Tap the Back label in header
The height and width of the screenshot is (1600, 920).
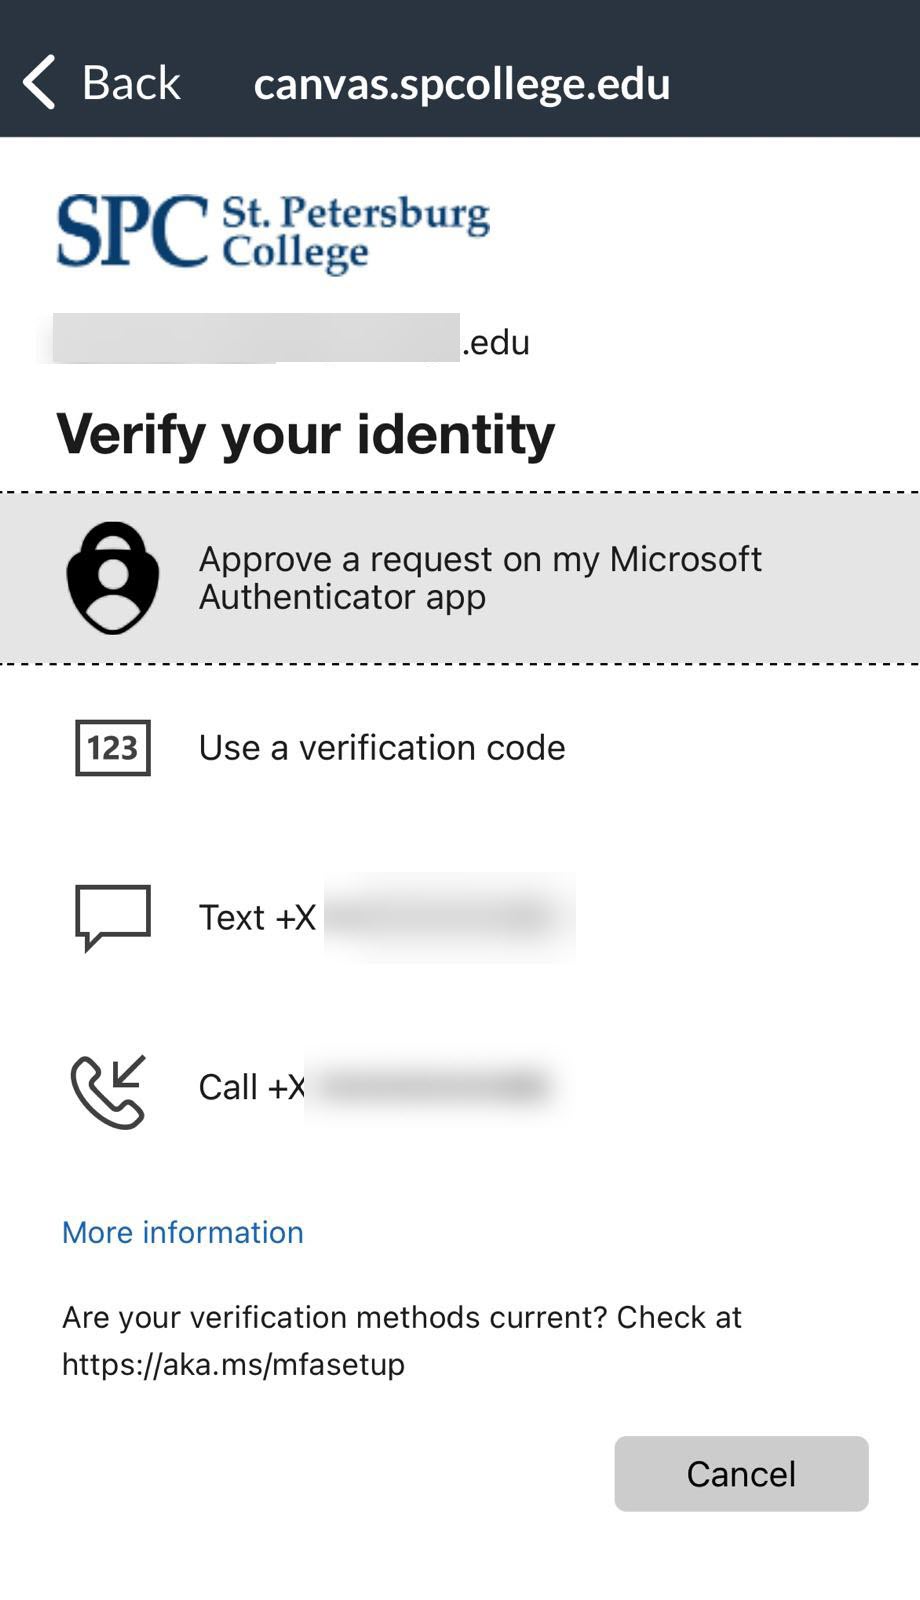click(130, 82)
